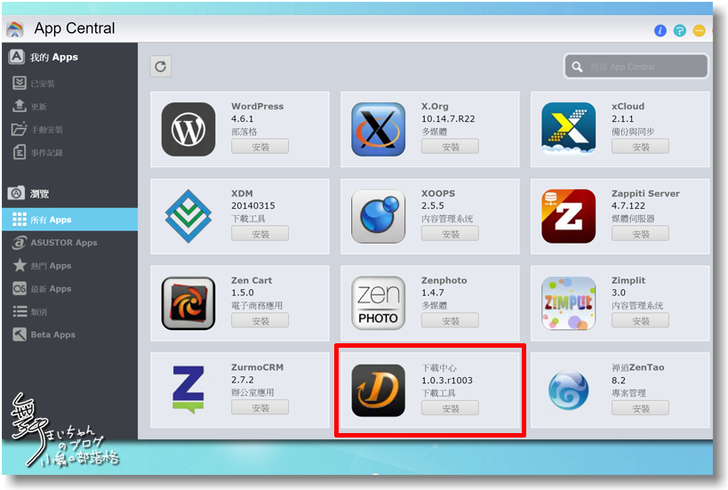
Task: Click the WordPress app title
Action: point(257,106)
